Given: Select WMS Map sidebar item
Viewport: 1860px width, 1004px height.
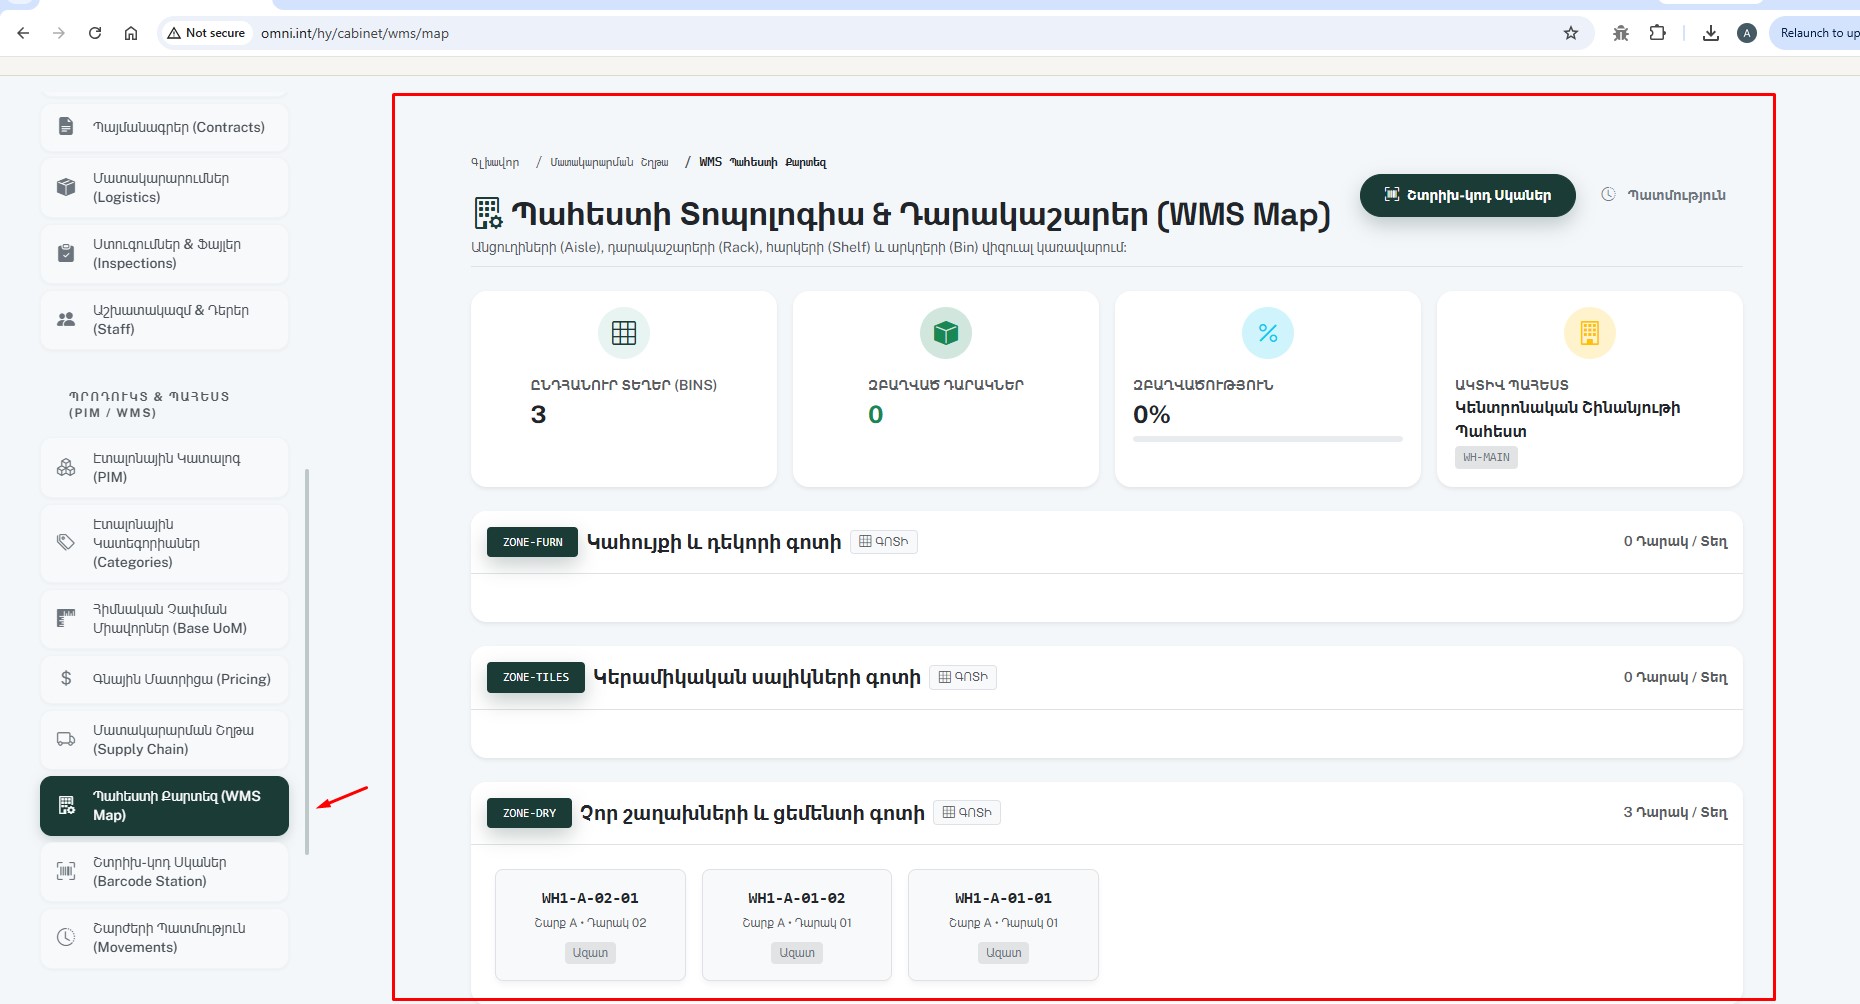Looking at the screenshot, I should pos(164,806).
